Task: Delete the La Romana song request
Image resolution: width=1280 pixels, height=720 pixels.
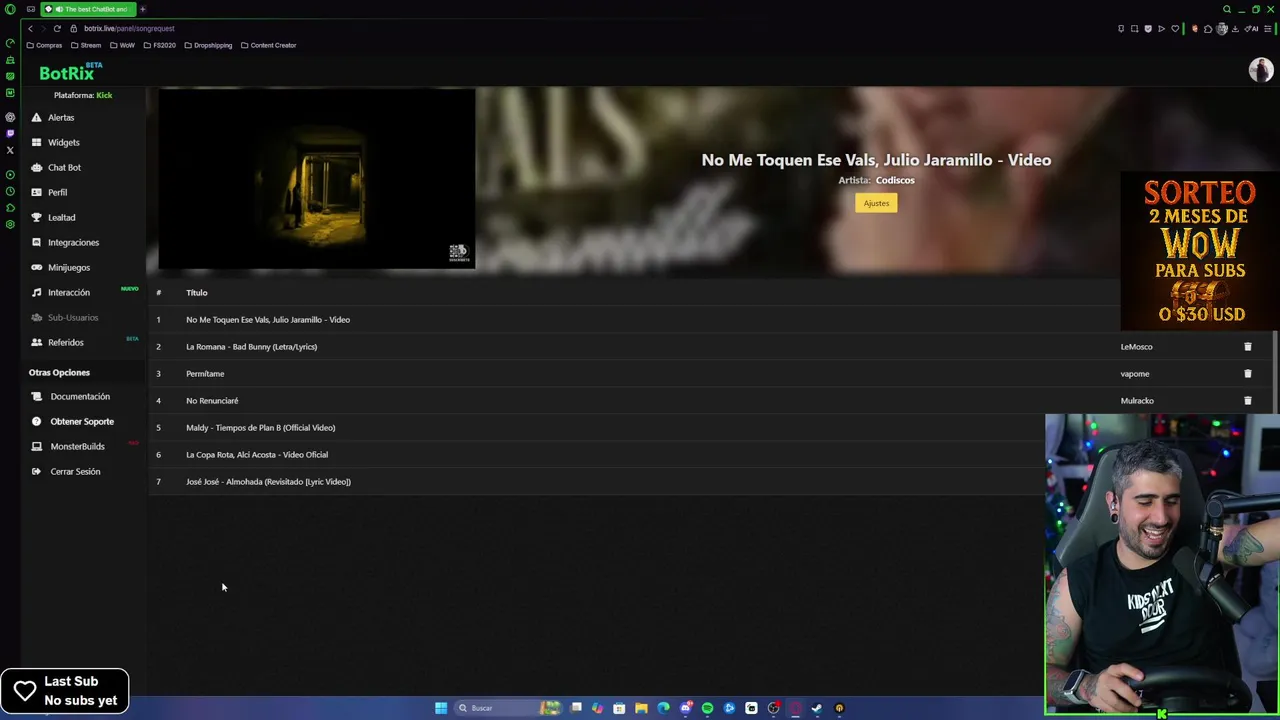Action: click(1247, 347)
